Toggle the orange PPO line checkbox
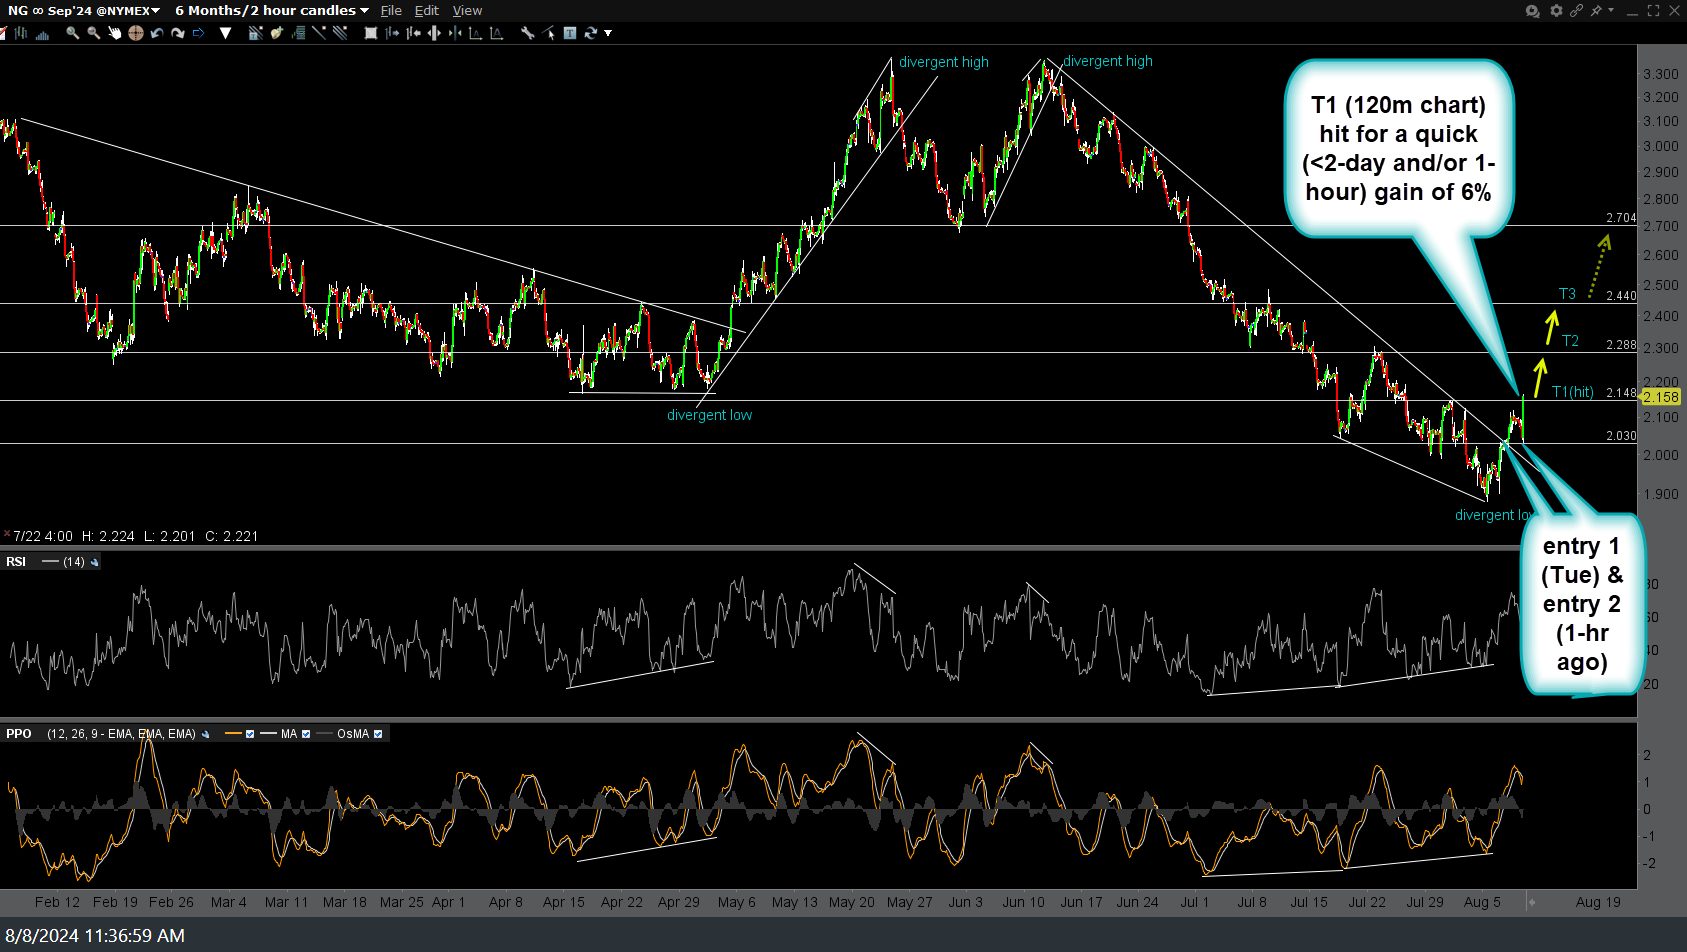 click(x=250, y=734)
